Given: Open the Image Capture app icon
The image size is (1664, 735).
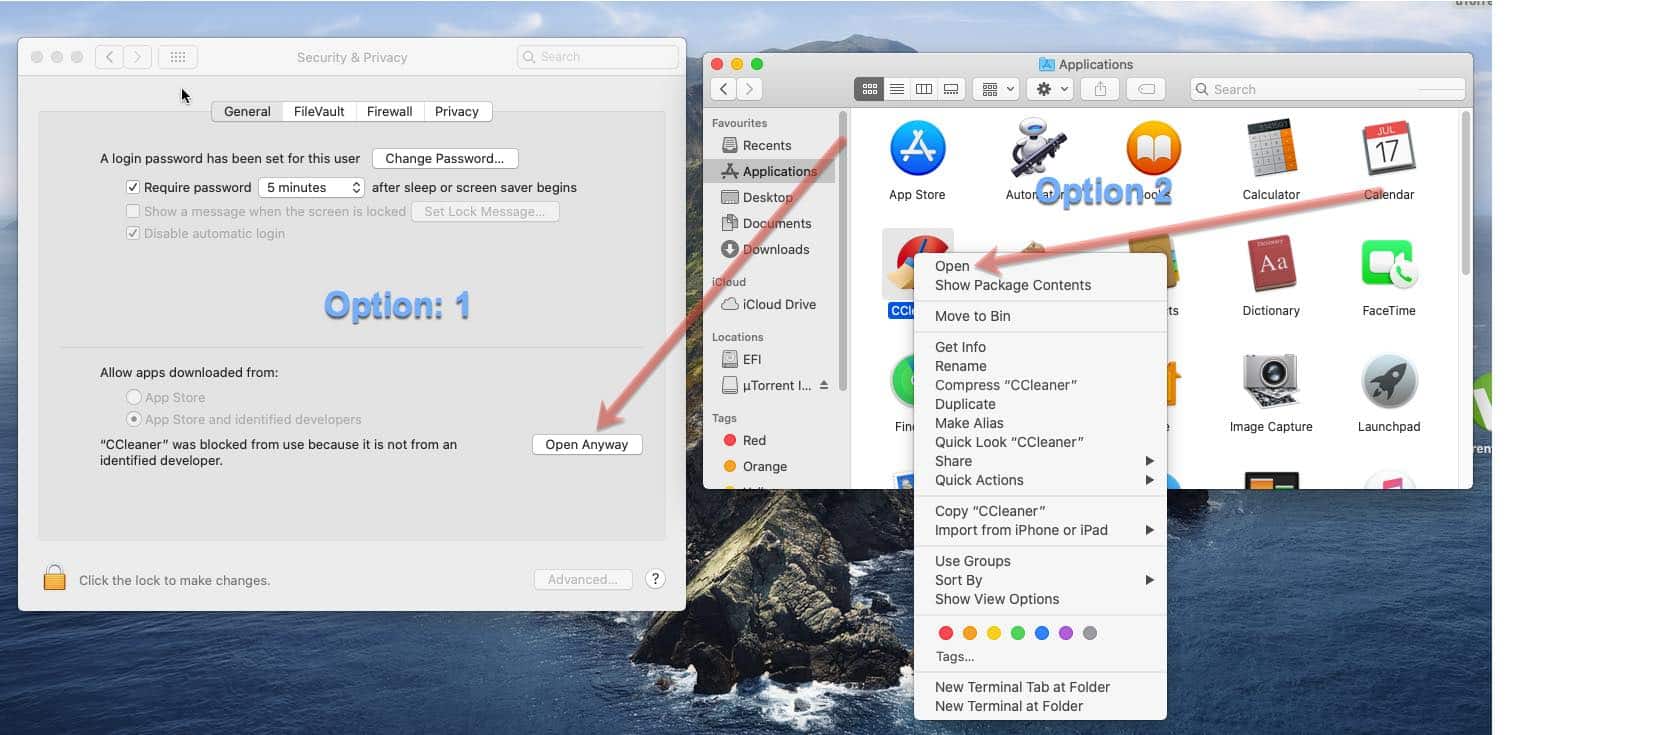Looking at the screenshot, I should pos(1271,380).
